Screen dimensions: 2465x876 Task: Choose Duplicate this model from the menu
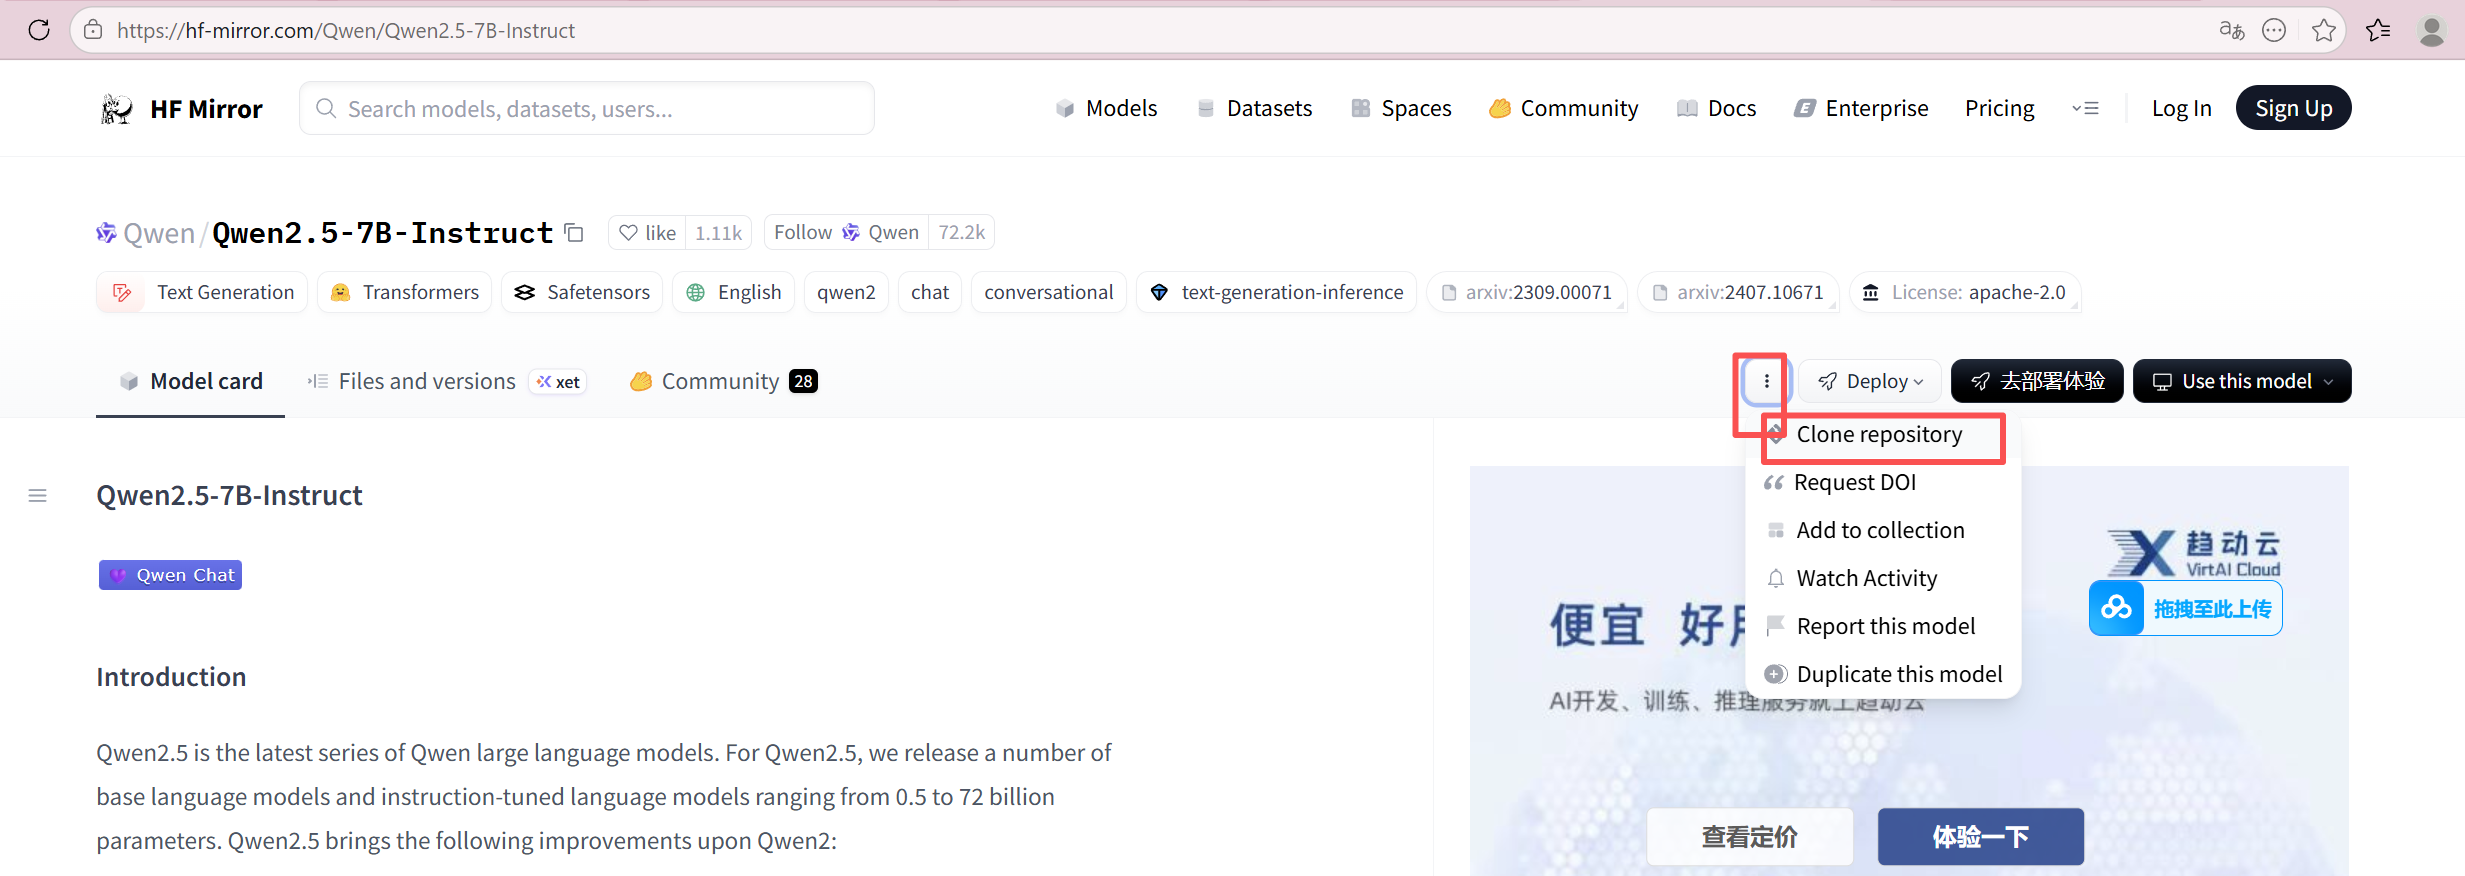(1883, 675)
